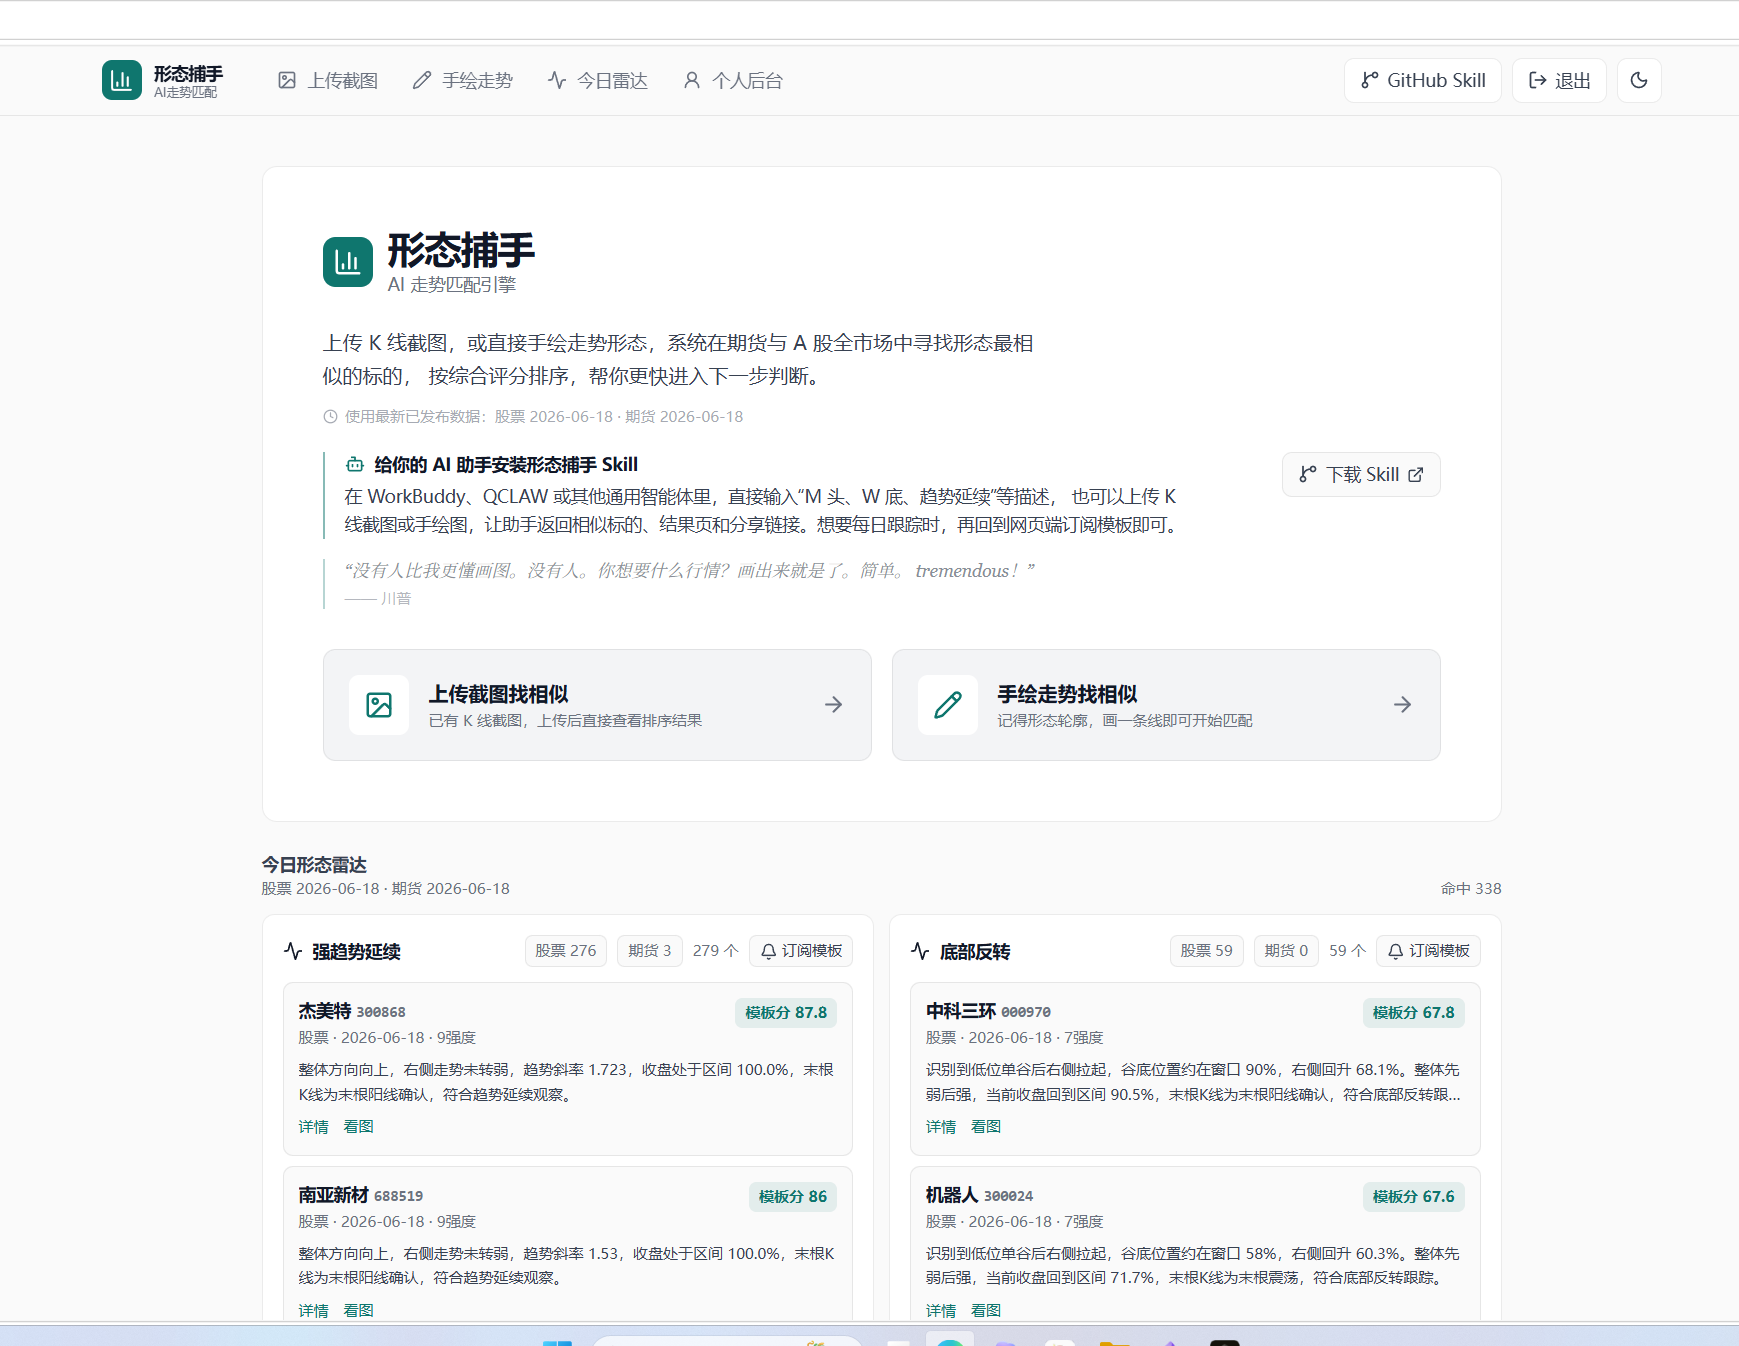The image size is (1739, 1346).
Task: Click the large 形态捕手 hero logo icon
Action: click(348, 262)
